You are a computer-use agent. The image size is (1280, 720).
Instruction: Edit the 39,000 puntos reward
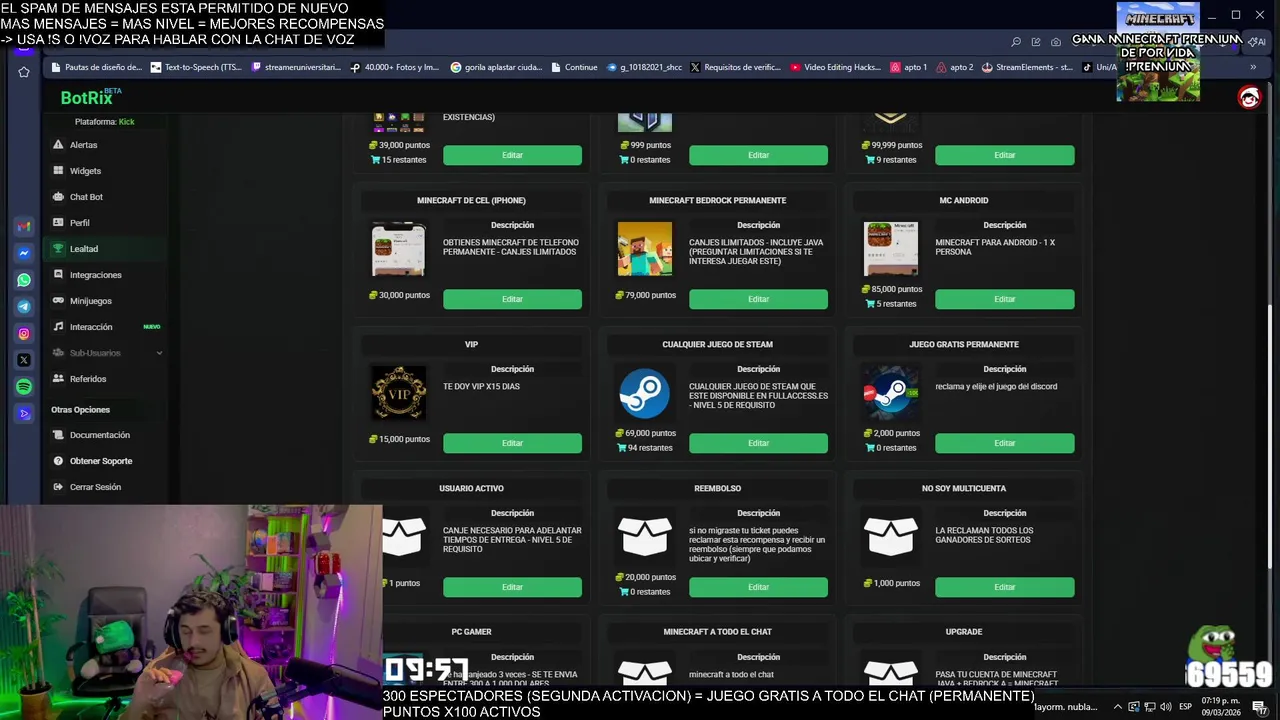pos(512,155)
